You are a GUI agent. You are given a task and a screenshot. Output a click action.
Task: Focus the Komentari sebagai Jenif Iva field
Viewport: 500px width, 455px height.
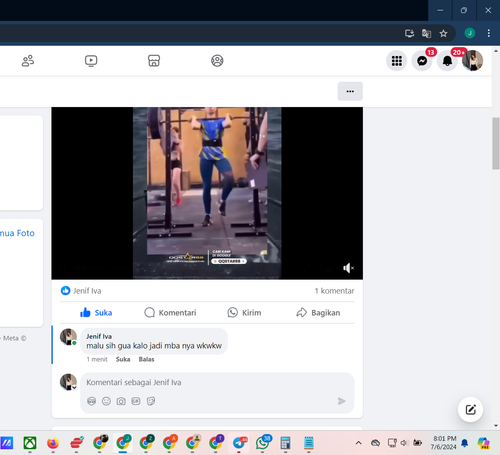click(217, 382)
